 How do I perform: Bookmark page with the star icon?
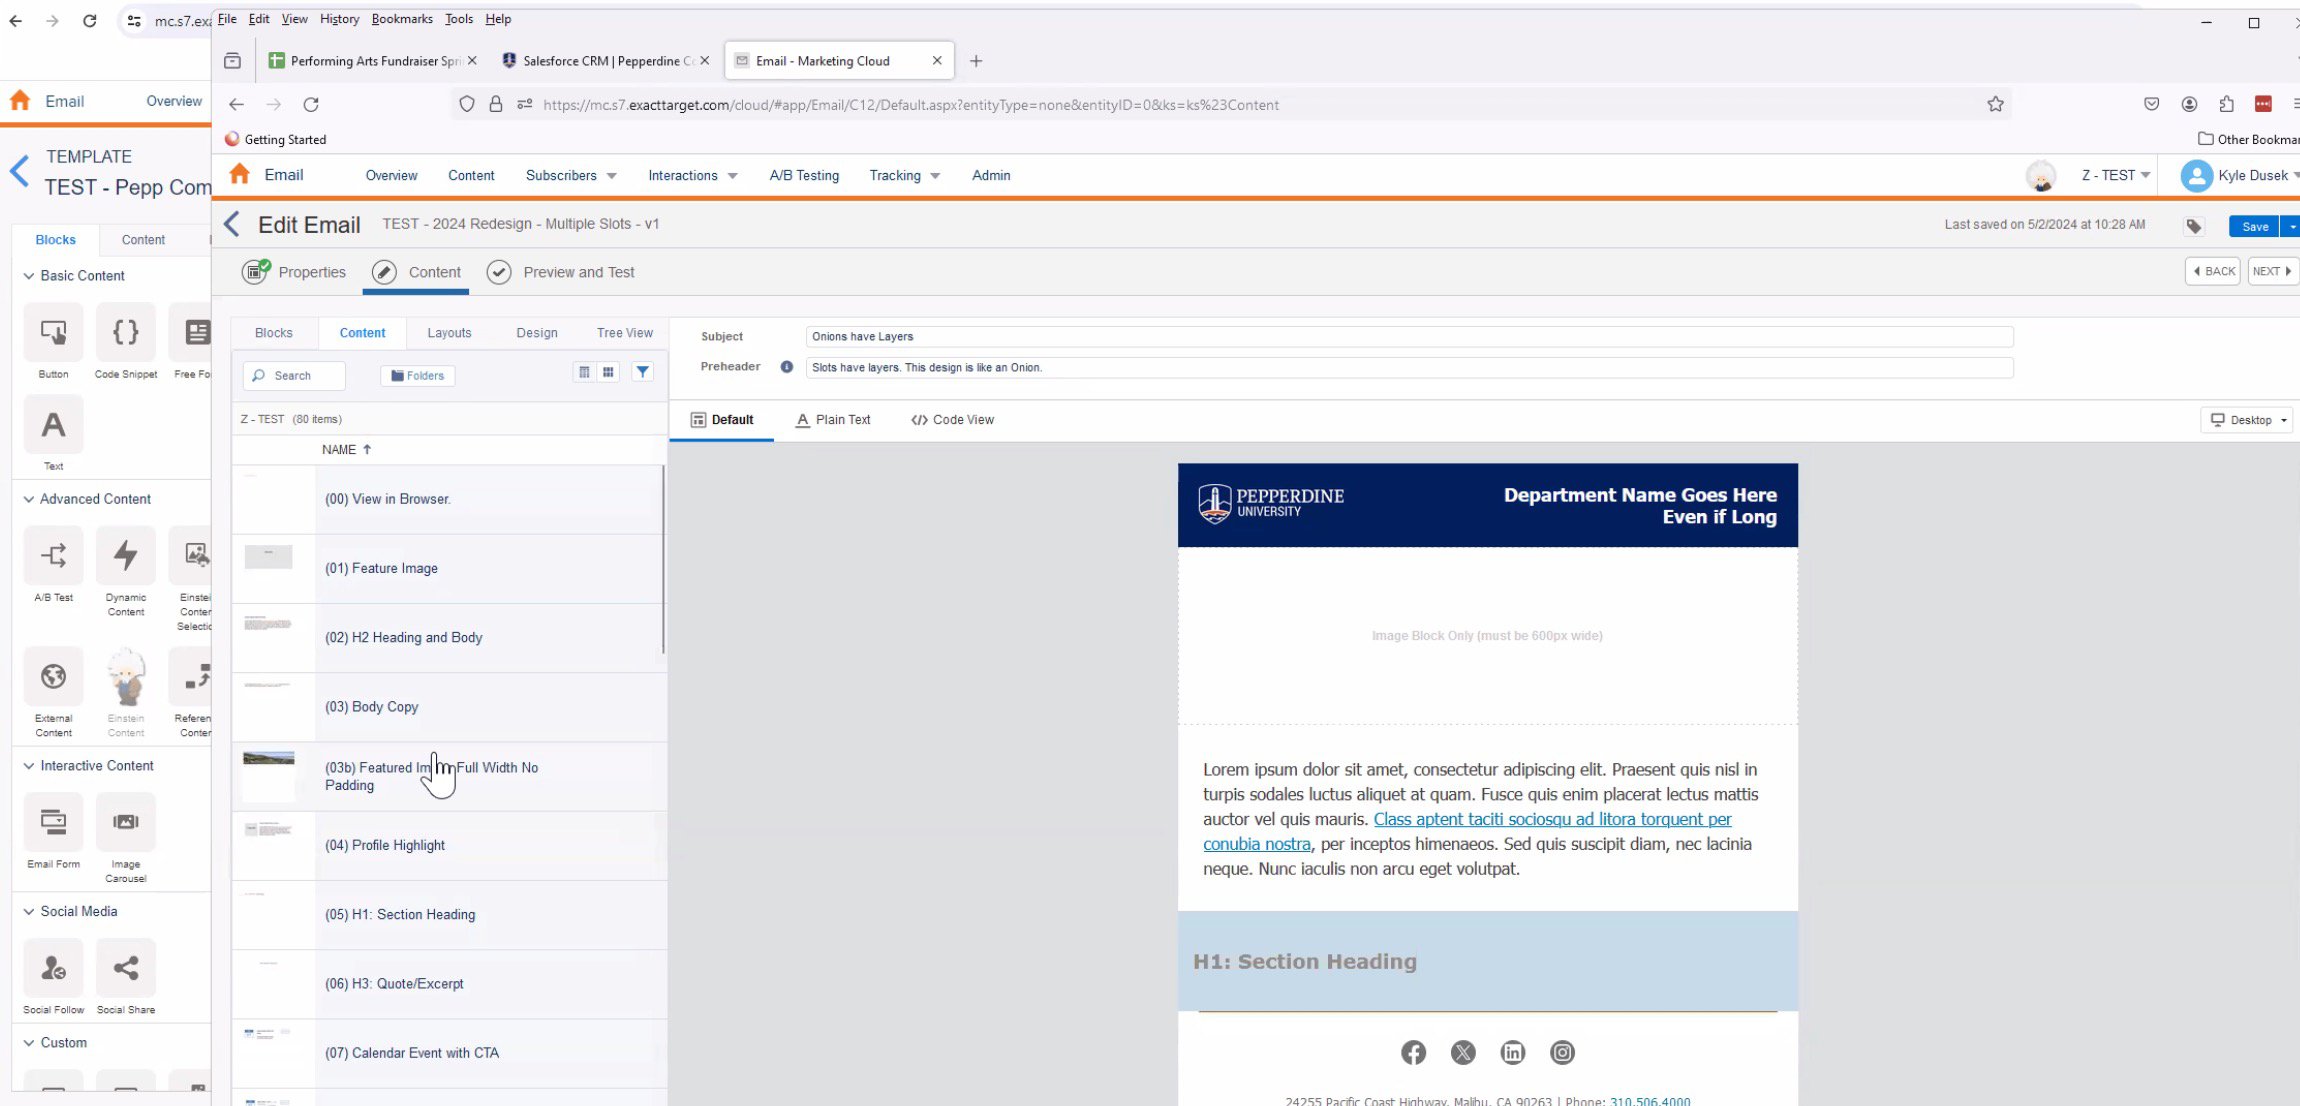pos(1995,104)
